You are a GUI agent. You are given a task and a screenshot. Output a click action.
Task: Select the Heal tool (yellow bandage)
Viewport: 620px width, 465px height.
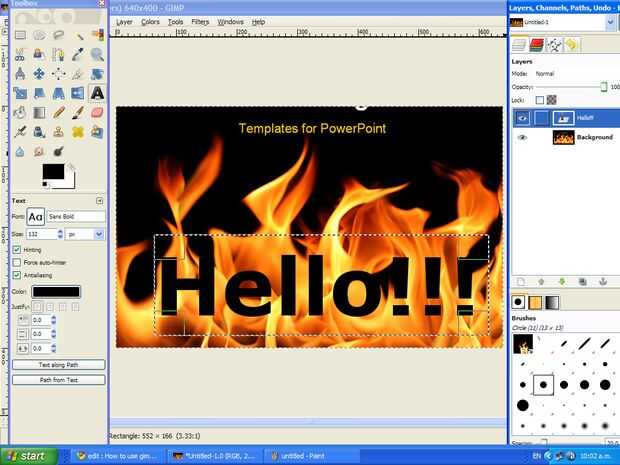pos(78,132)
